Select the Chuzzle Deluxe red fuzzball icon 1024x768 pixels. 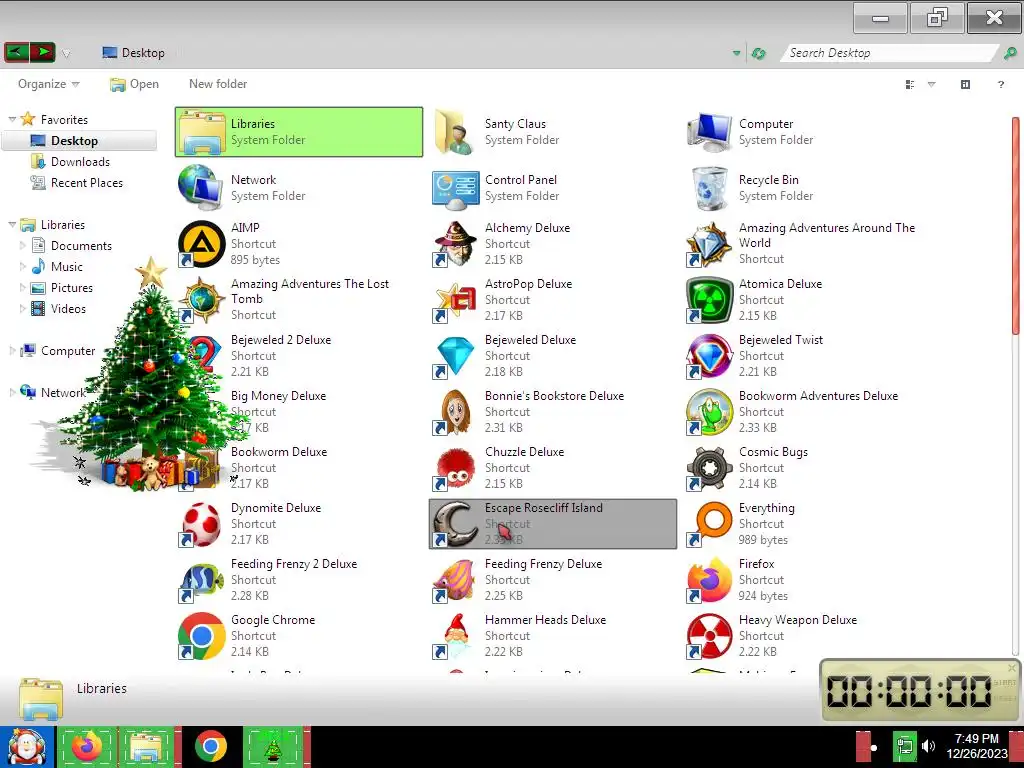(455, 468)
